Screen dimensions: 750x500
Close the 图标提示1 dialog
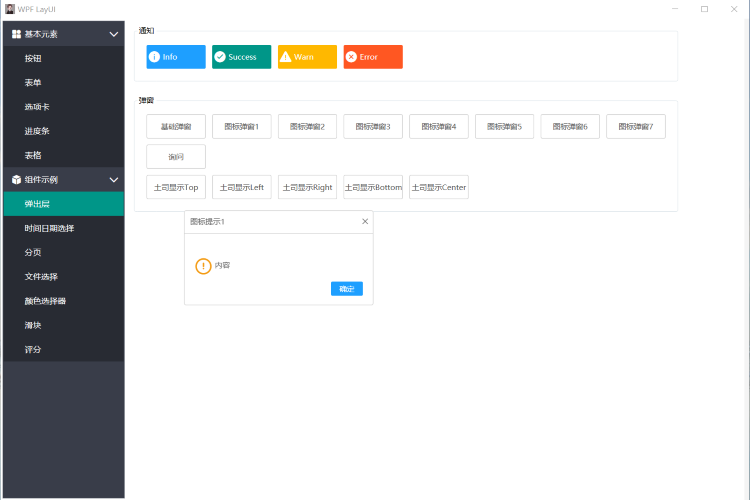365,222
